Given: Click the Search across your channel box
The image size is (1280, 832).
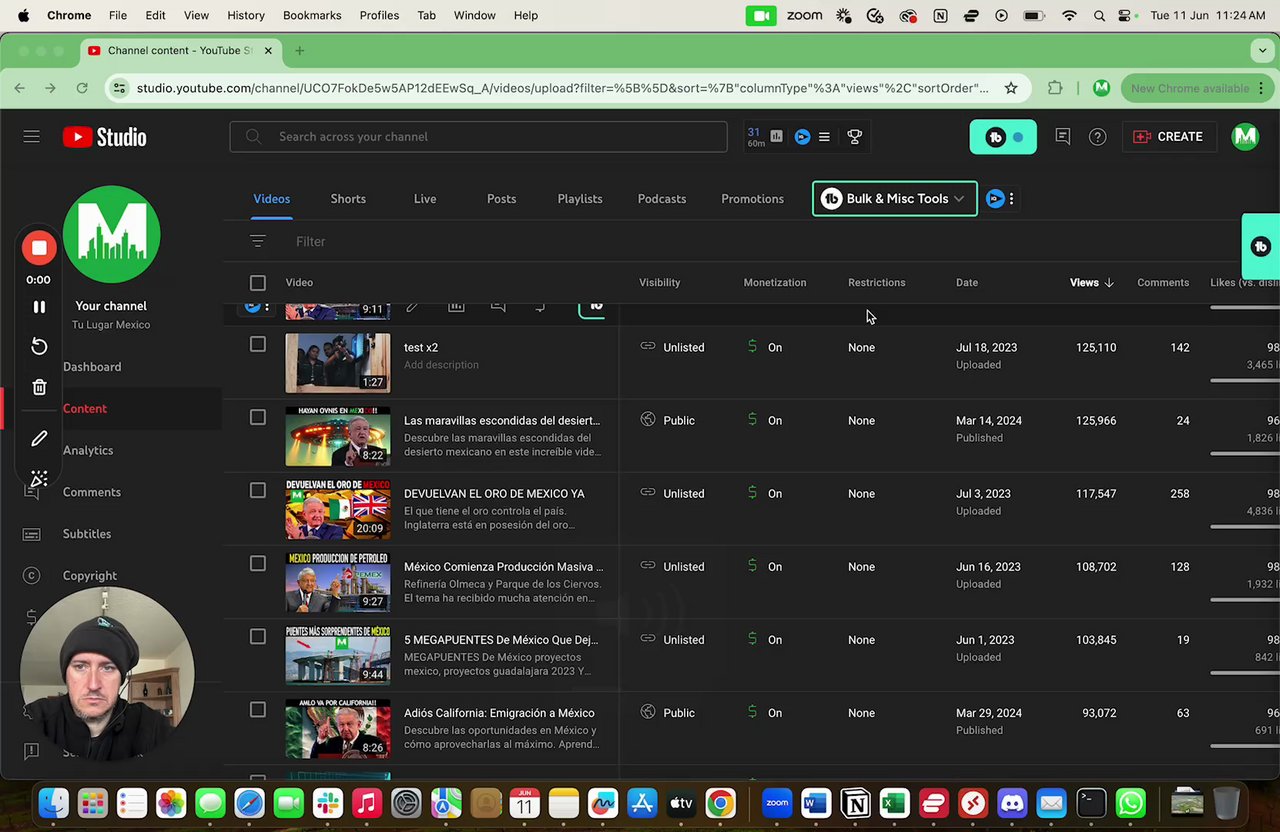Looking at the screenshot, I should 478,137.
